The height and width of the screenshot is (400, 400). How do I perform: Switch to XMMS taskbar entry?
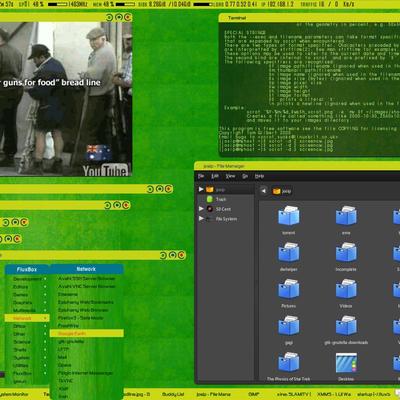(334, 394)
